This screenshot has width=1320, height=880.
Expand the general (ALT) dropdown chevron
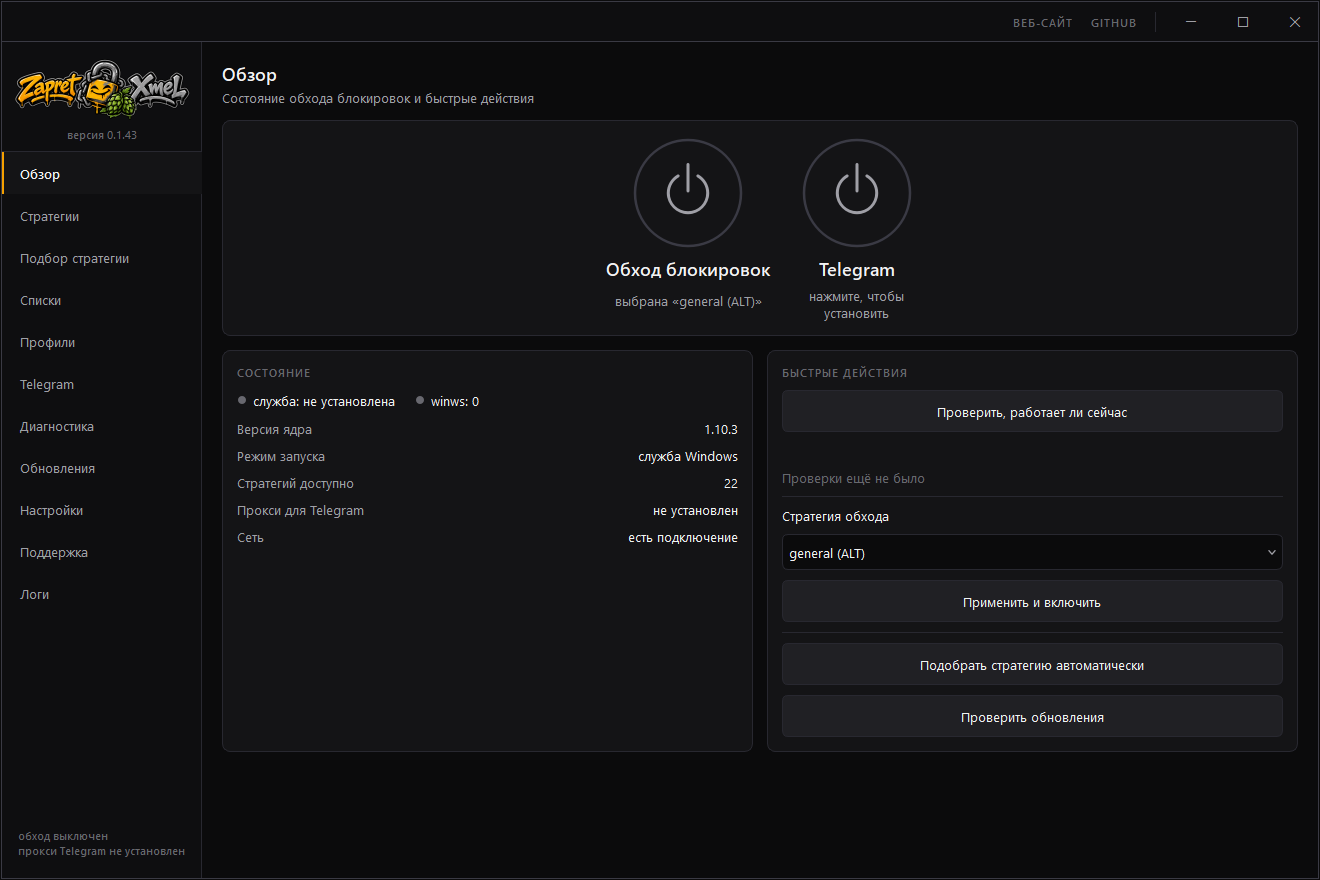click(x=1271, y=552)
